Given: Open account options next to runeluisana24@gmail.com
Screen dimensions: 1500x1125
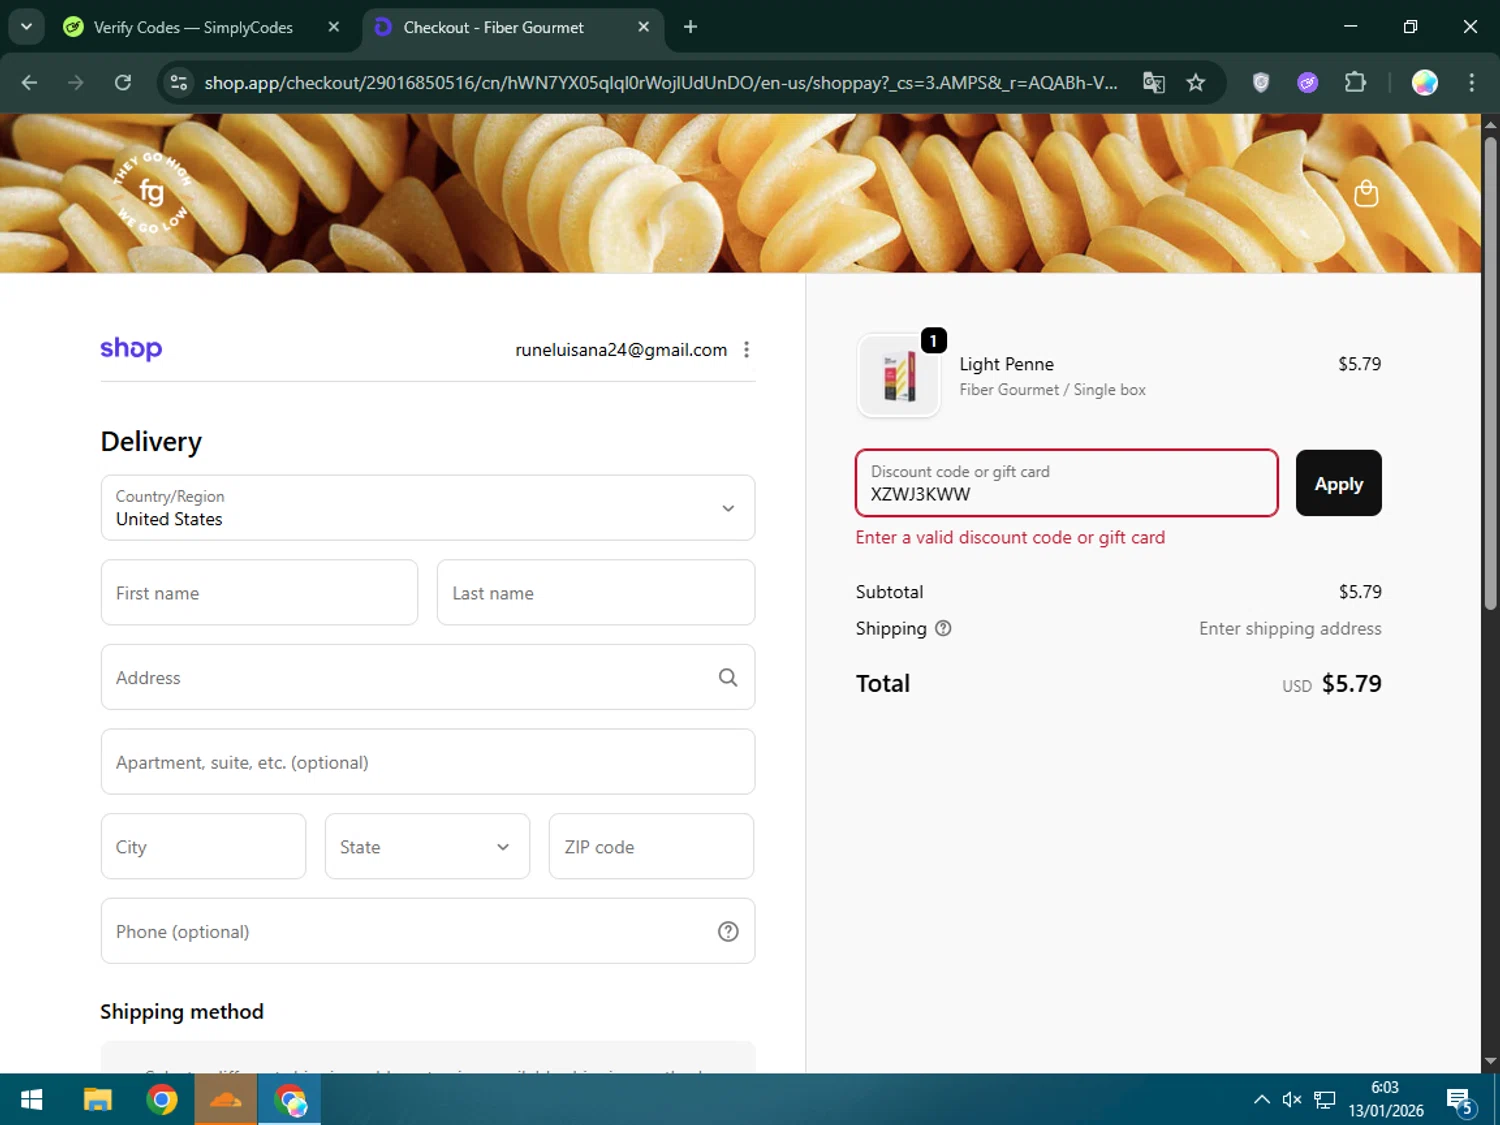Looking at the screenshot, I should (x=746, y=349).
